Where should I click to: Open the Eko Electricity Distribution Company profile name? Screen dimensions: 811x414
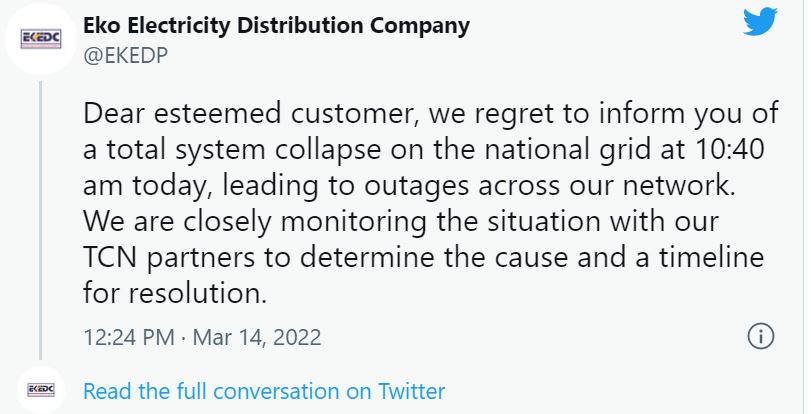[x=276, y=26]
